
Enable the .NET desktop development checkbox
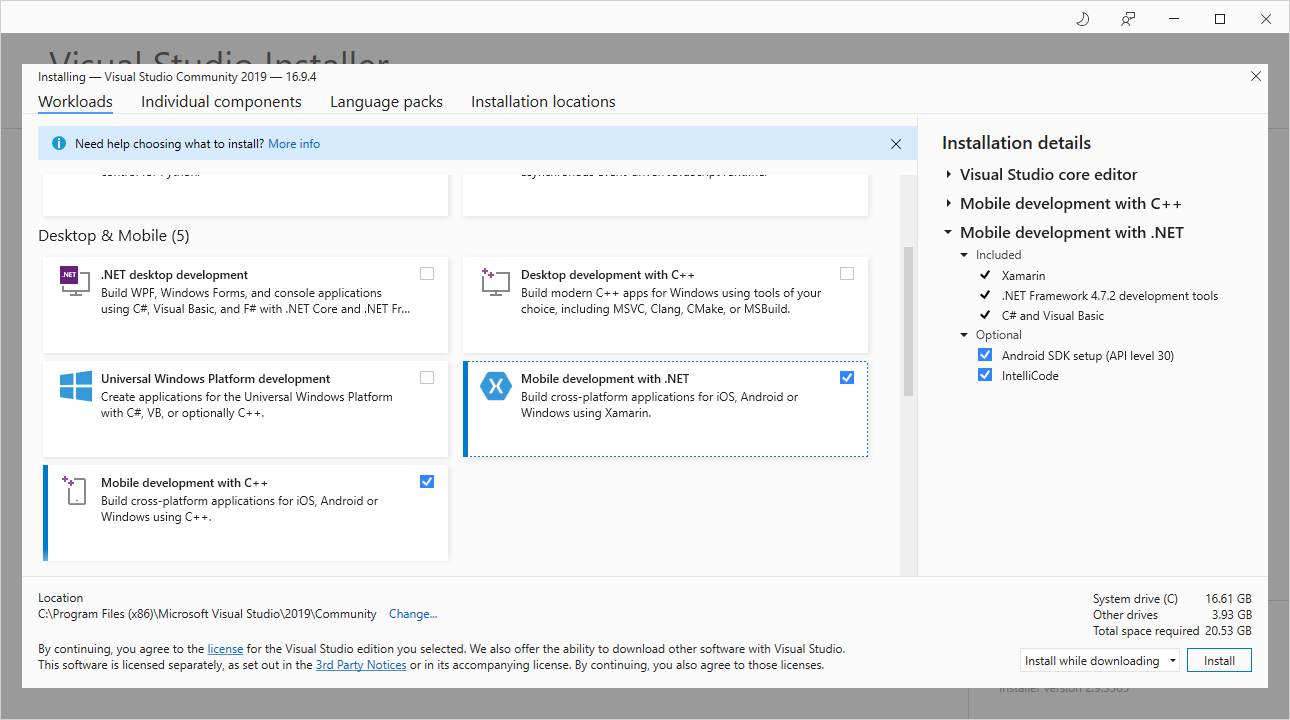pyautogui.click(x=427, y=273)
